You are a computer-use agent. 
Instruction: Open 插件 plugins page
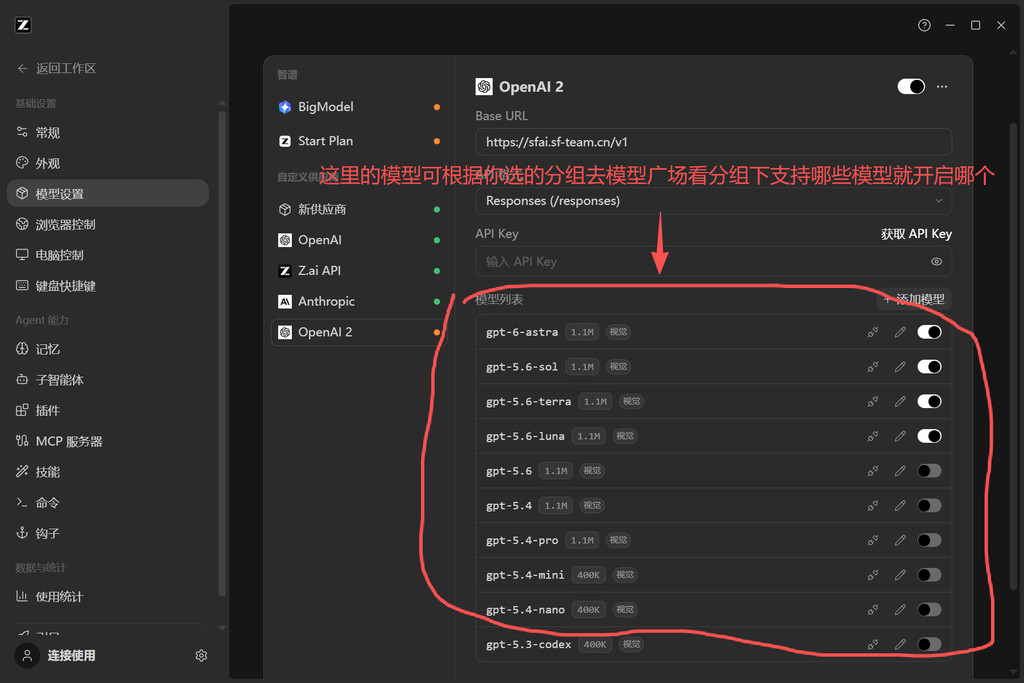(x=108, y=411)
